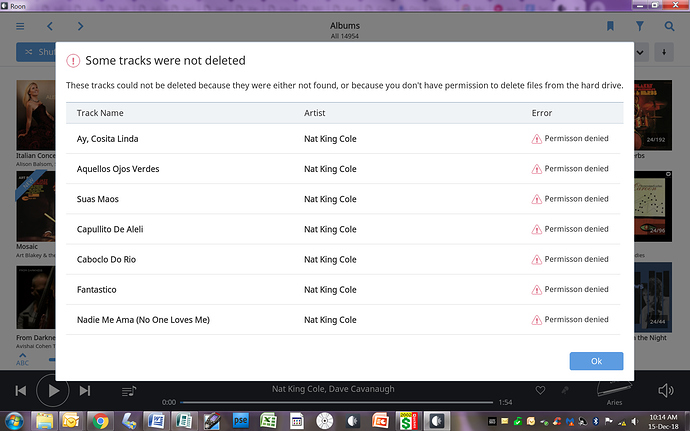Skip to the next track

[x=85, y=390]
